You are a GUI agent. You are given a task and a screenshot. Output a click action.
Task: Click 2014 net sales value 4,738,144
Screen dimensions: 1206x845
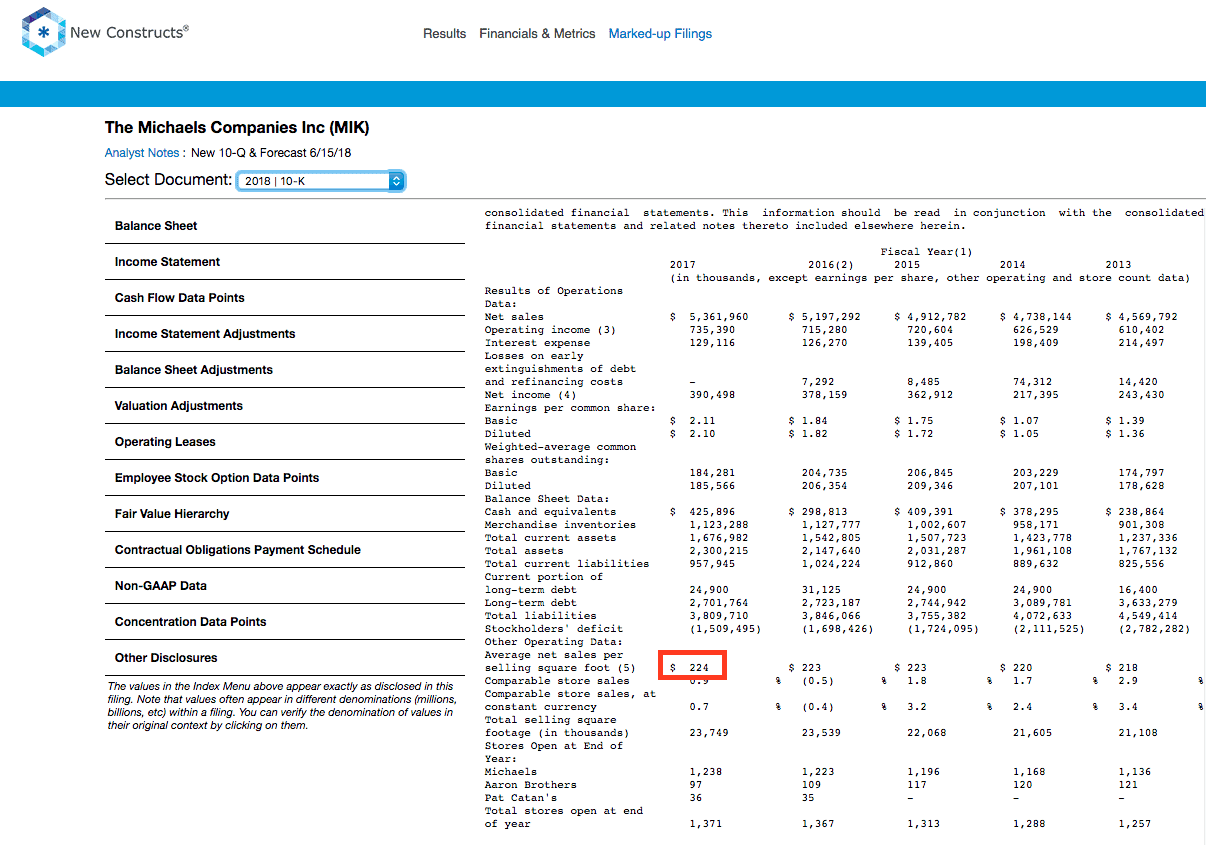[1042, 317]
